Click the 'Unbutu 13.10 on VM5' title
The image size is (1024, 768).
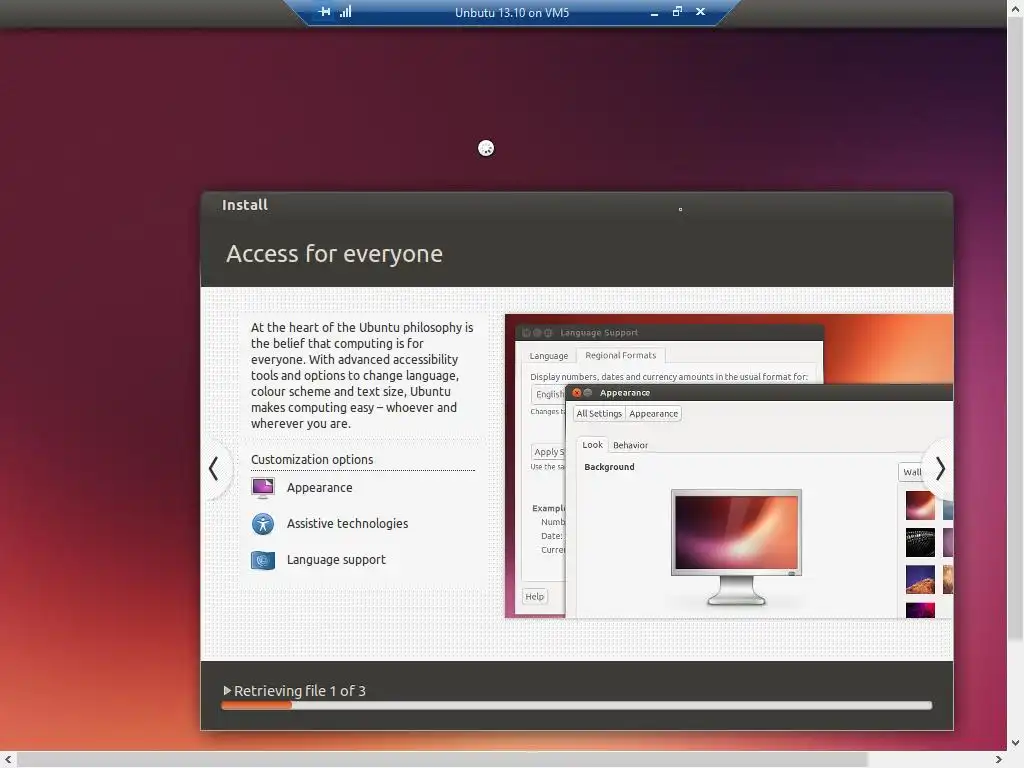pyautogui.click(x=512, y=12)
